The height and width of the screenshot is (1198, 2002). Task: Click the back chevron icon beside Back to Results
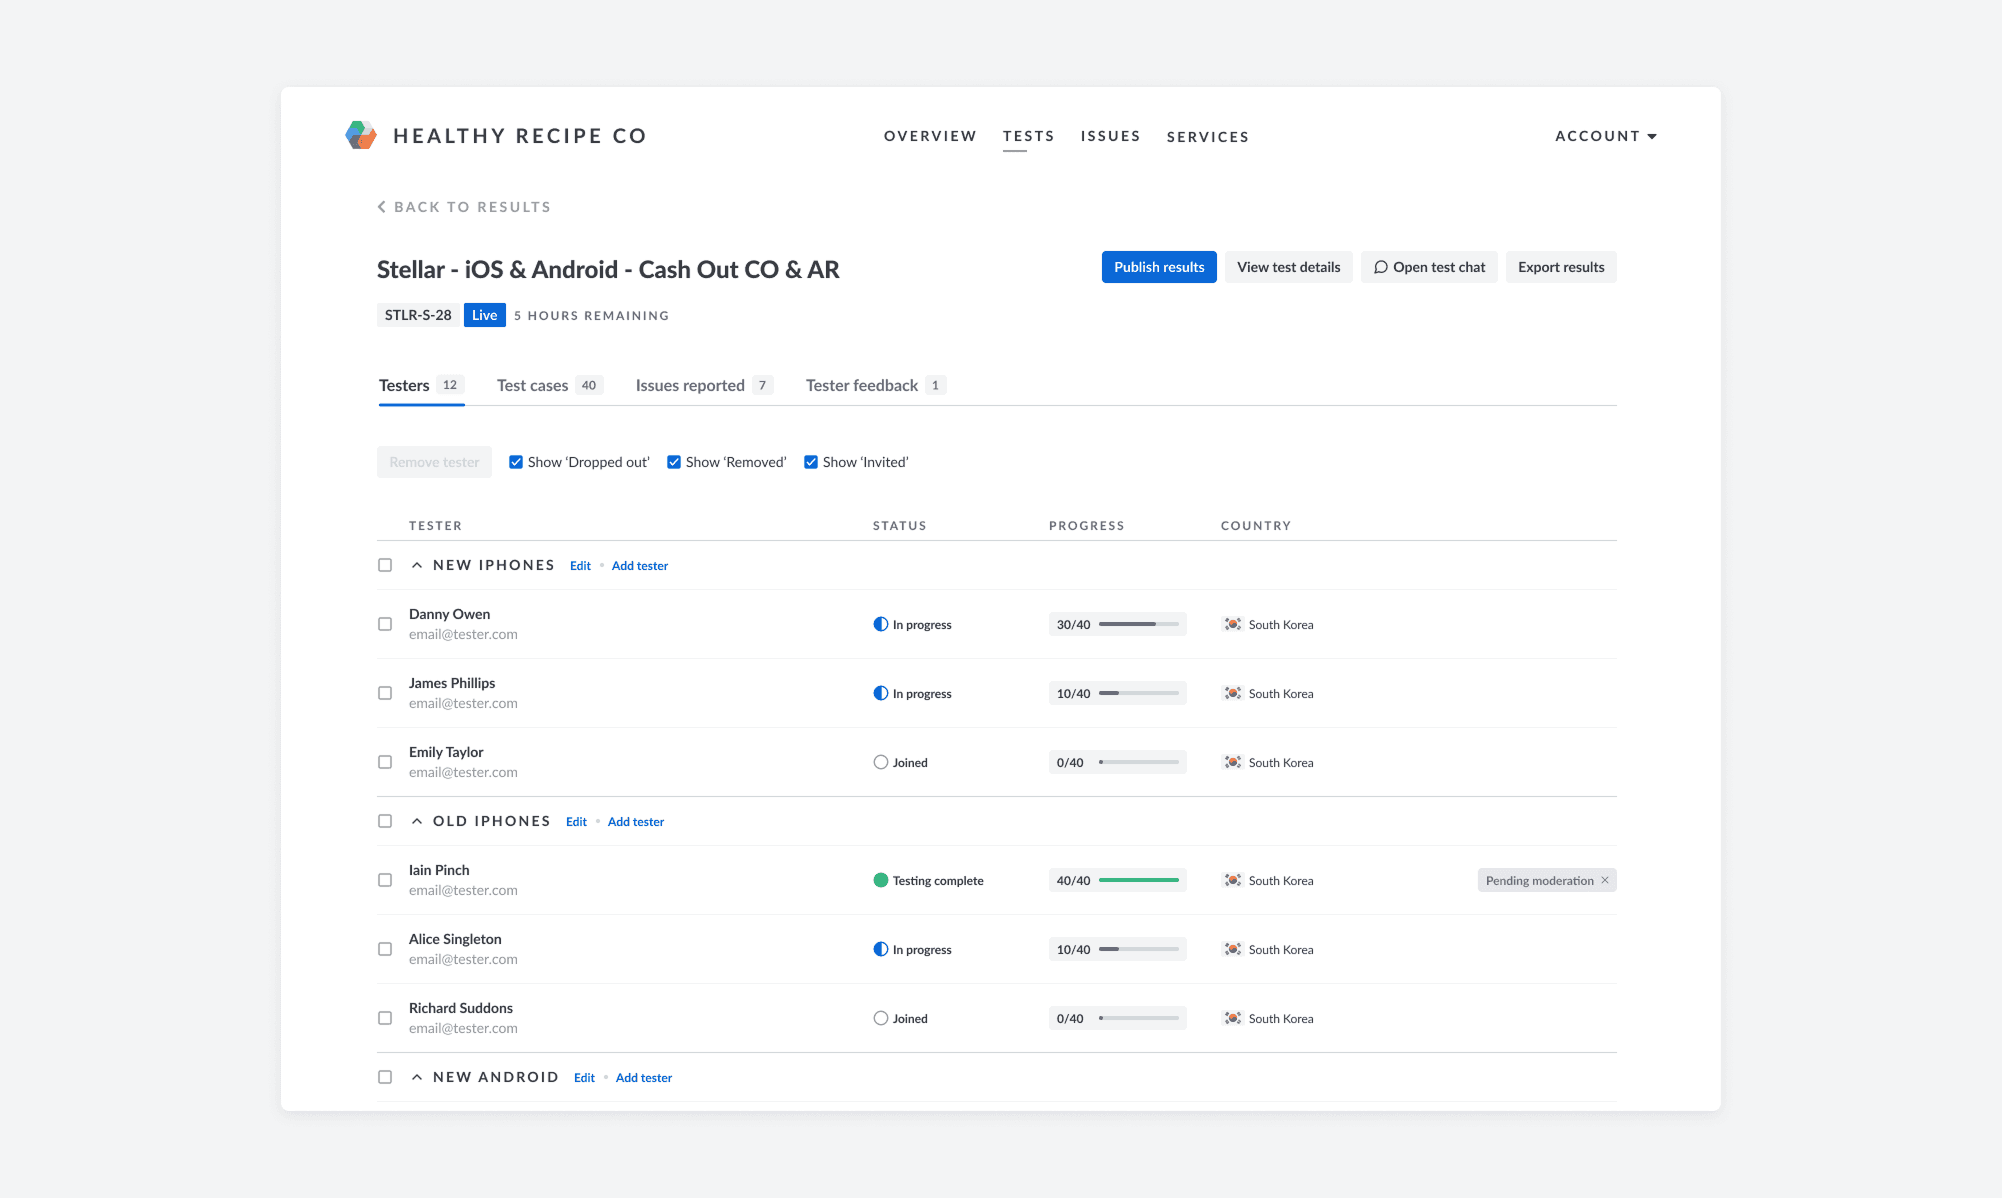[x=381, y=207]
